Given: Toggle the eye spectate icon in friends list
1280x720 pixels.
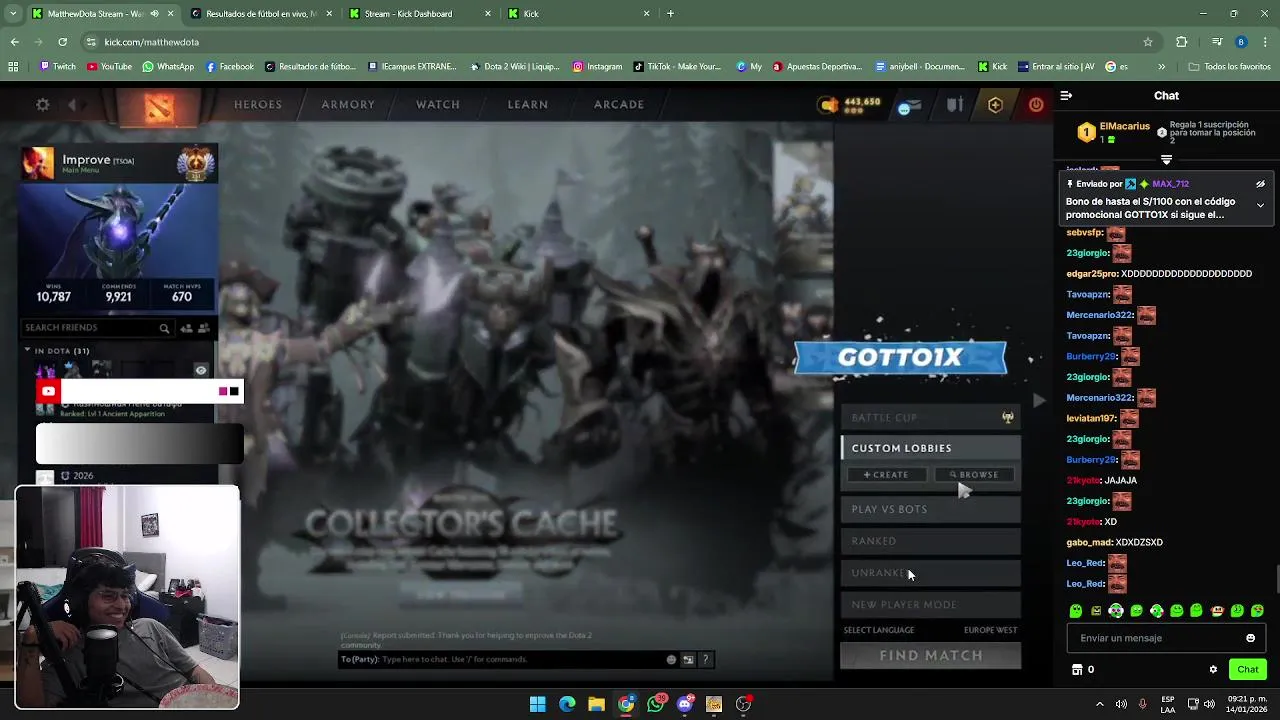Looking at the screenshot, I should point(201,370).
